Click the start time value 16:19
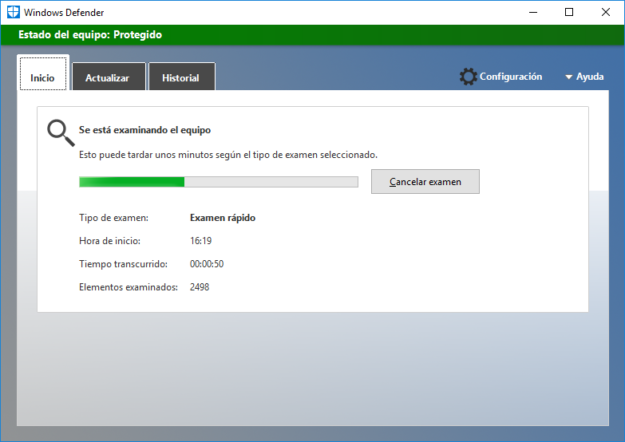The height and width of the screenshot is (442, 625). 200,241
